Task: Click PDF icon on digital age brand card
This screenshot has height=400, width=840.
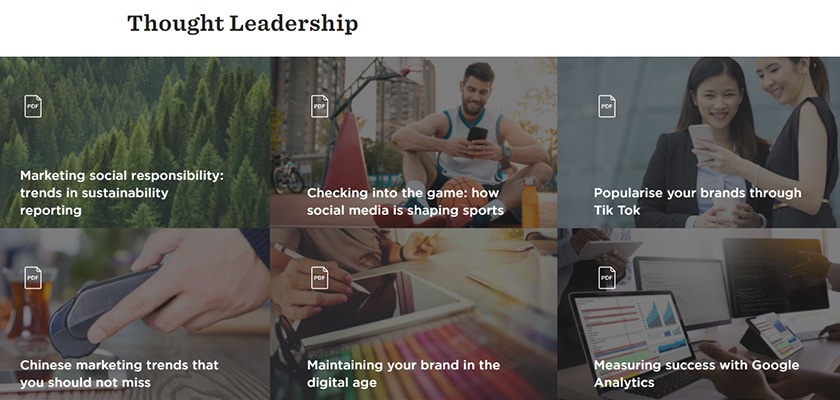Action: [x=320, y=277]
